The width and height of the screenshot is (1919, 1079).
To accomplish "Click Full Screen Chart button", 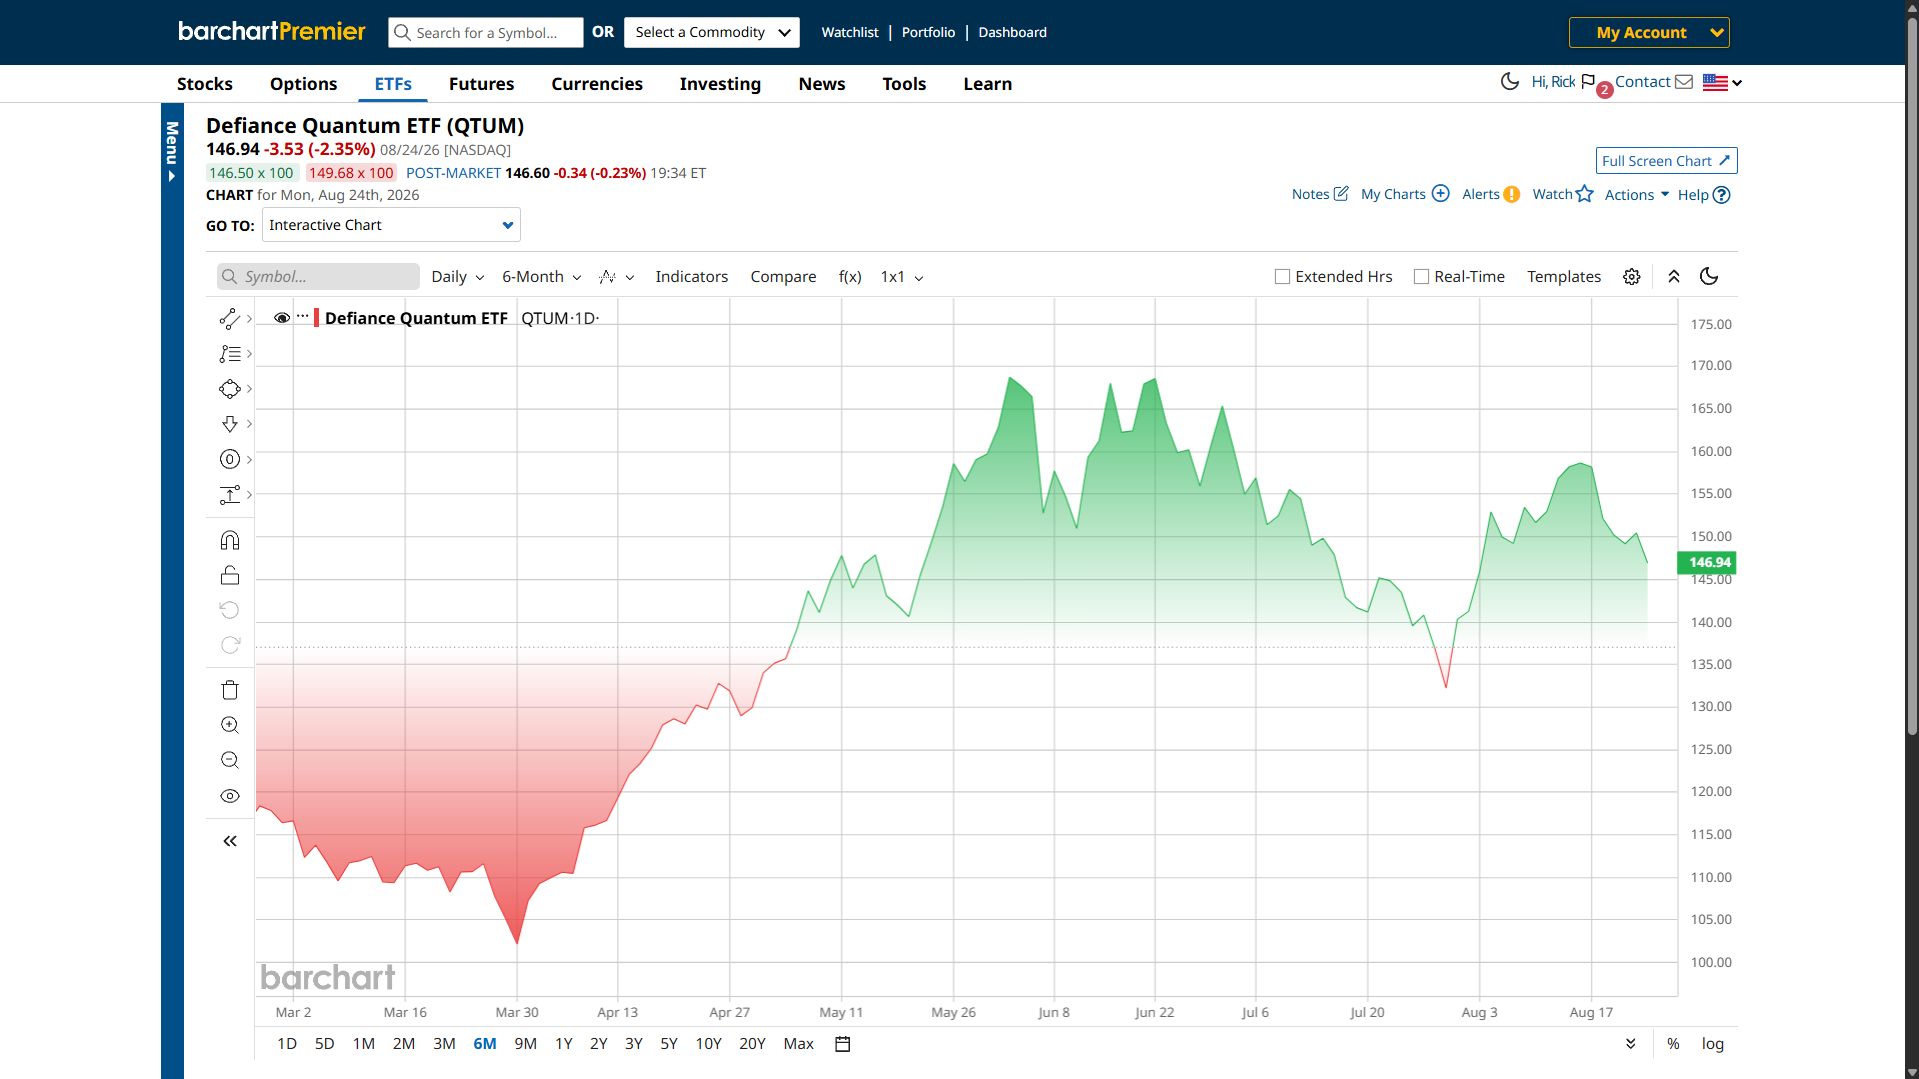I will (x=1666, y=161).
